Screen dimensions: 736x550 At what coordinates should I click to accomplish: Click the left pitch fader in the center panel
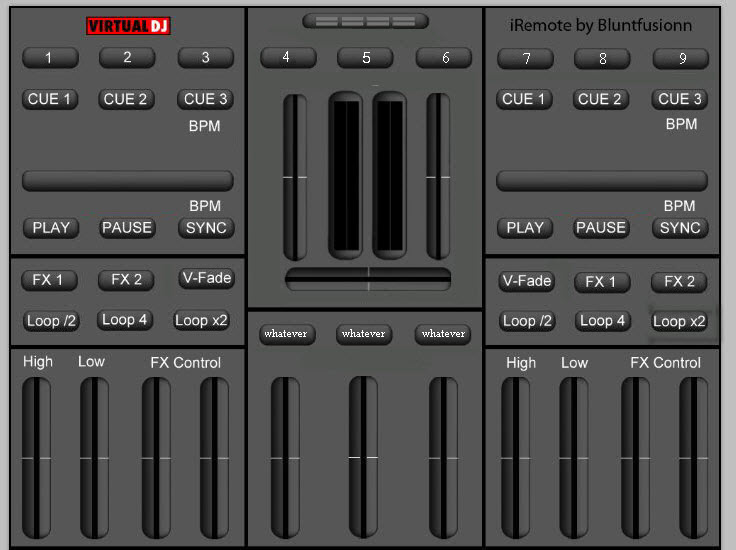295,177
